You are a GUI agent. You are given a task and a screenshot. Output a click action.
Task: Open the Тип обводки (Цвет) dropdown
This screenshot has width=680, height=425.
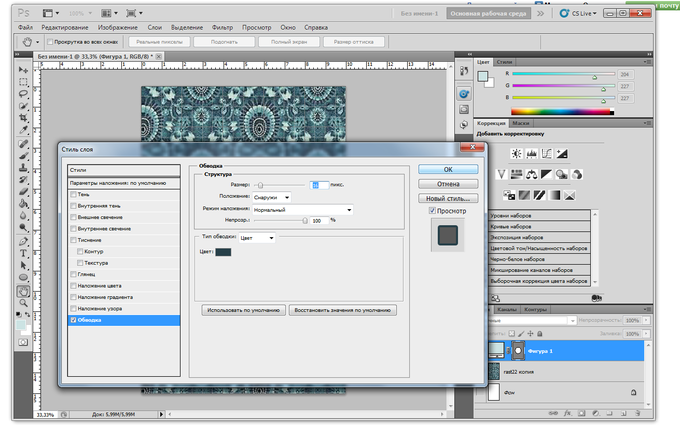tap(257, 238)
